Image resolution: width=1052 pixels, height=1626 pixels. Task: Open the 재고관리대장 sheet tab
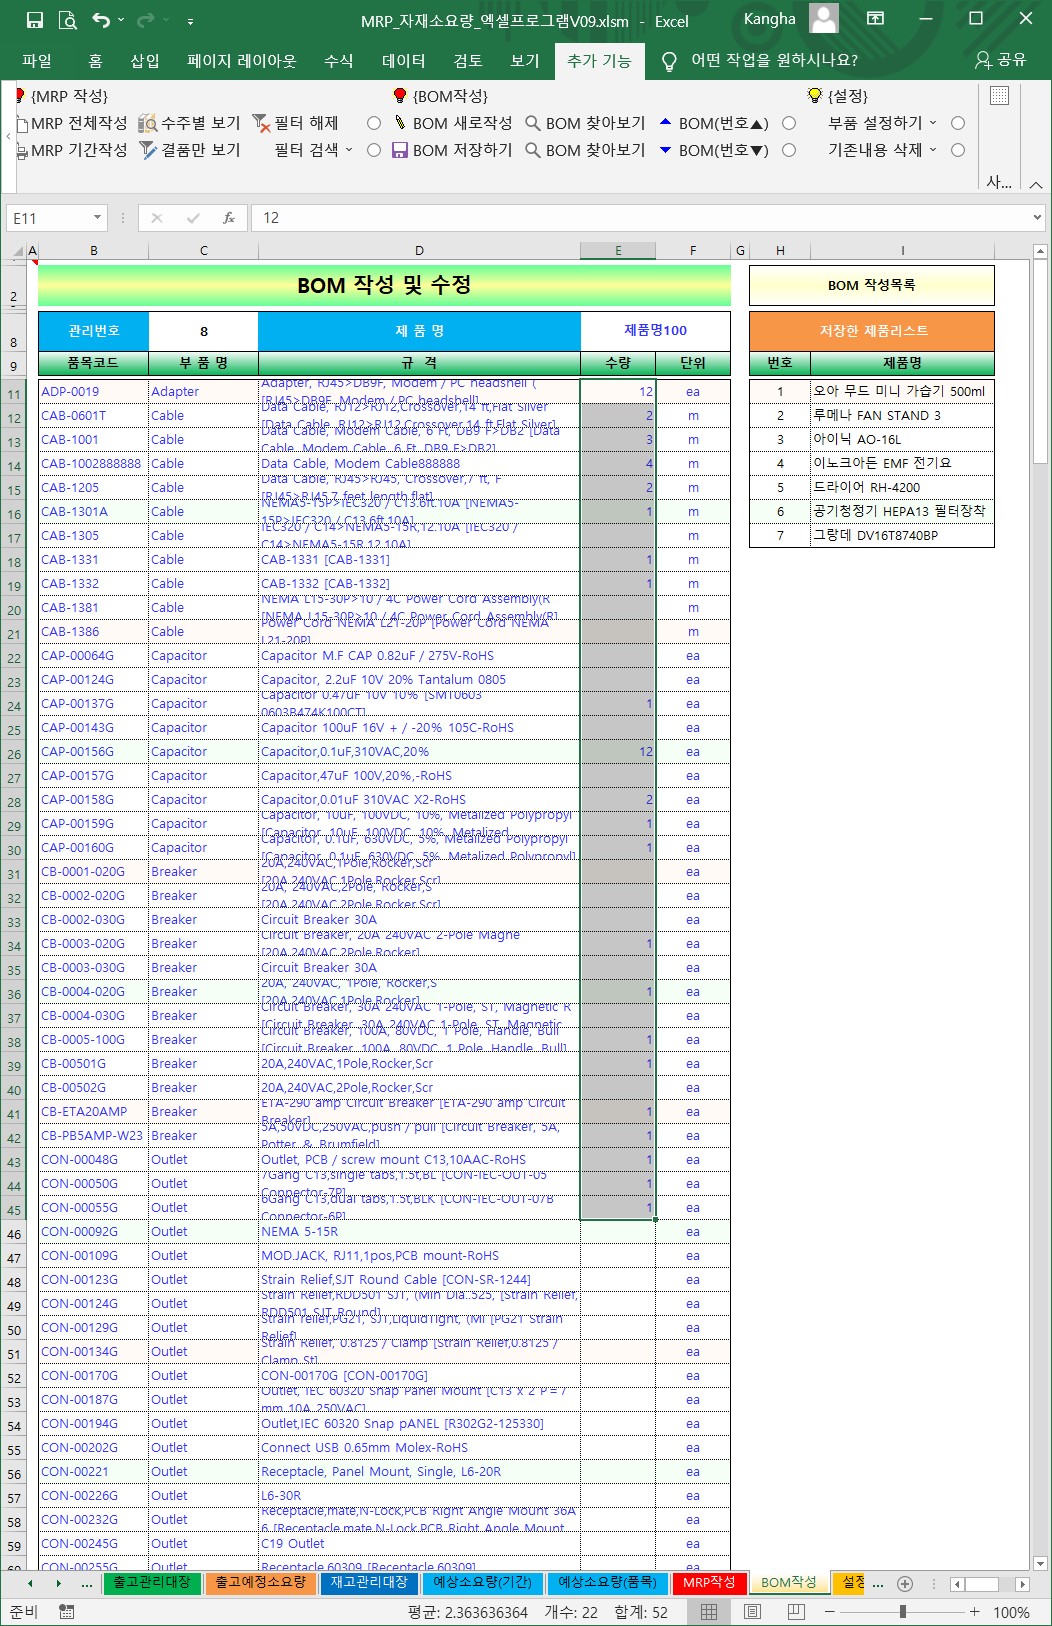[369, 1582]
